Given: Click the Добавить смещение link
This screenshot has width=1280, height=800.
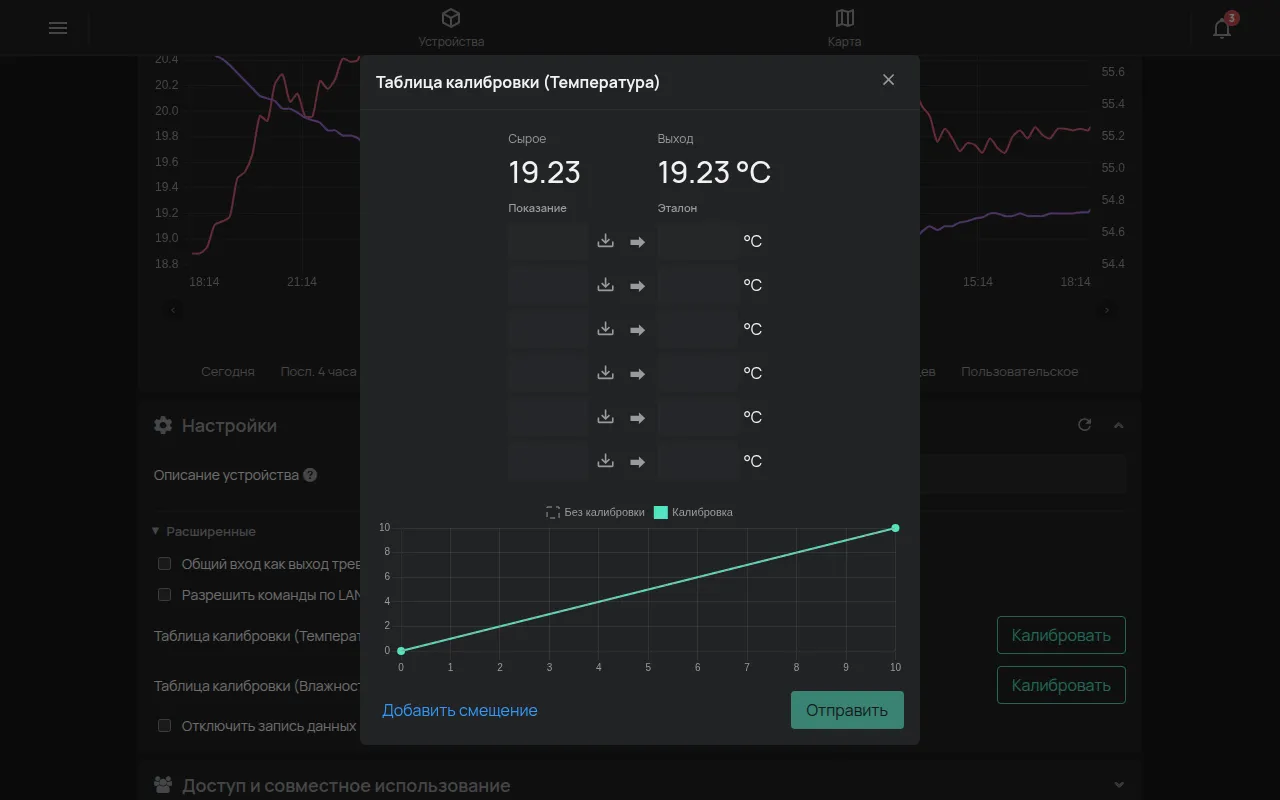Looking at the screenshot, I should (x=460, y=710).
